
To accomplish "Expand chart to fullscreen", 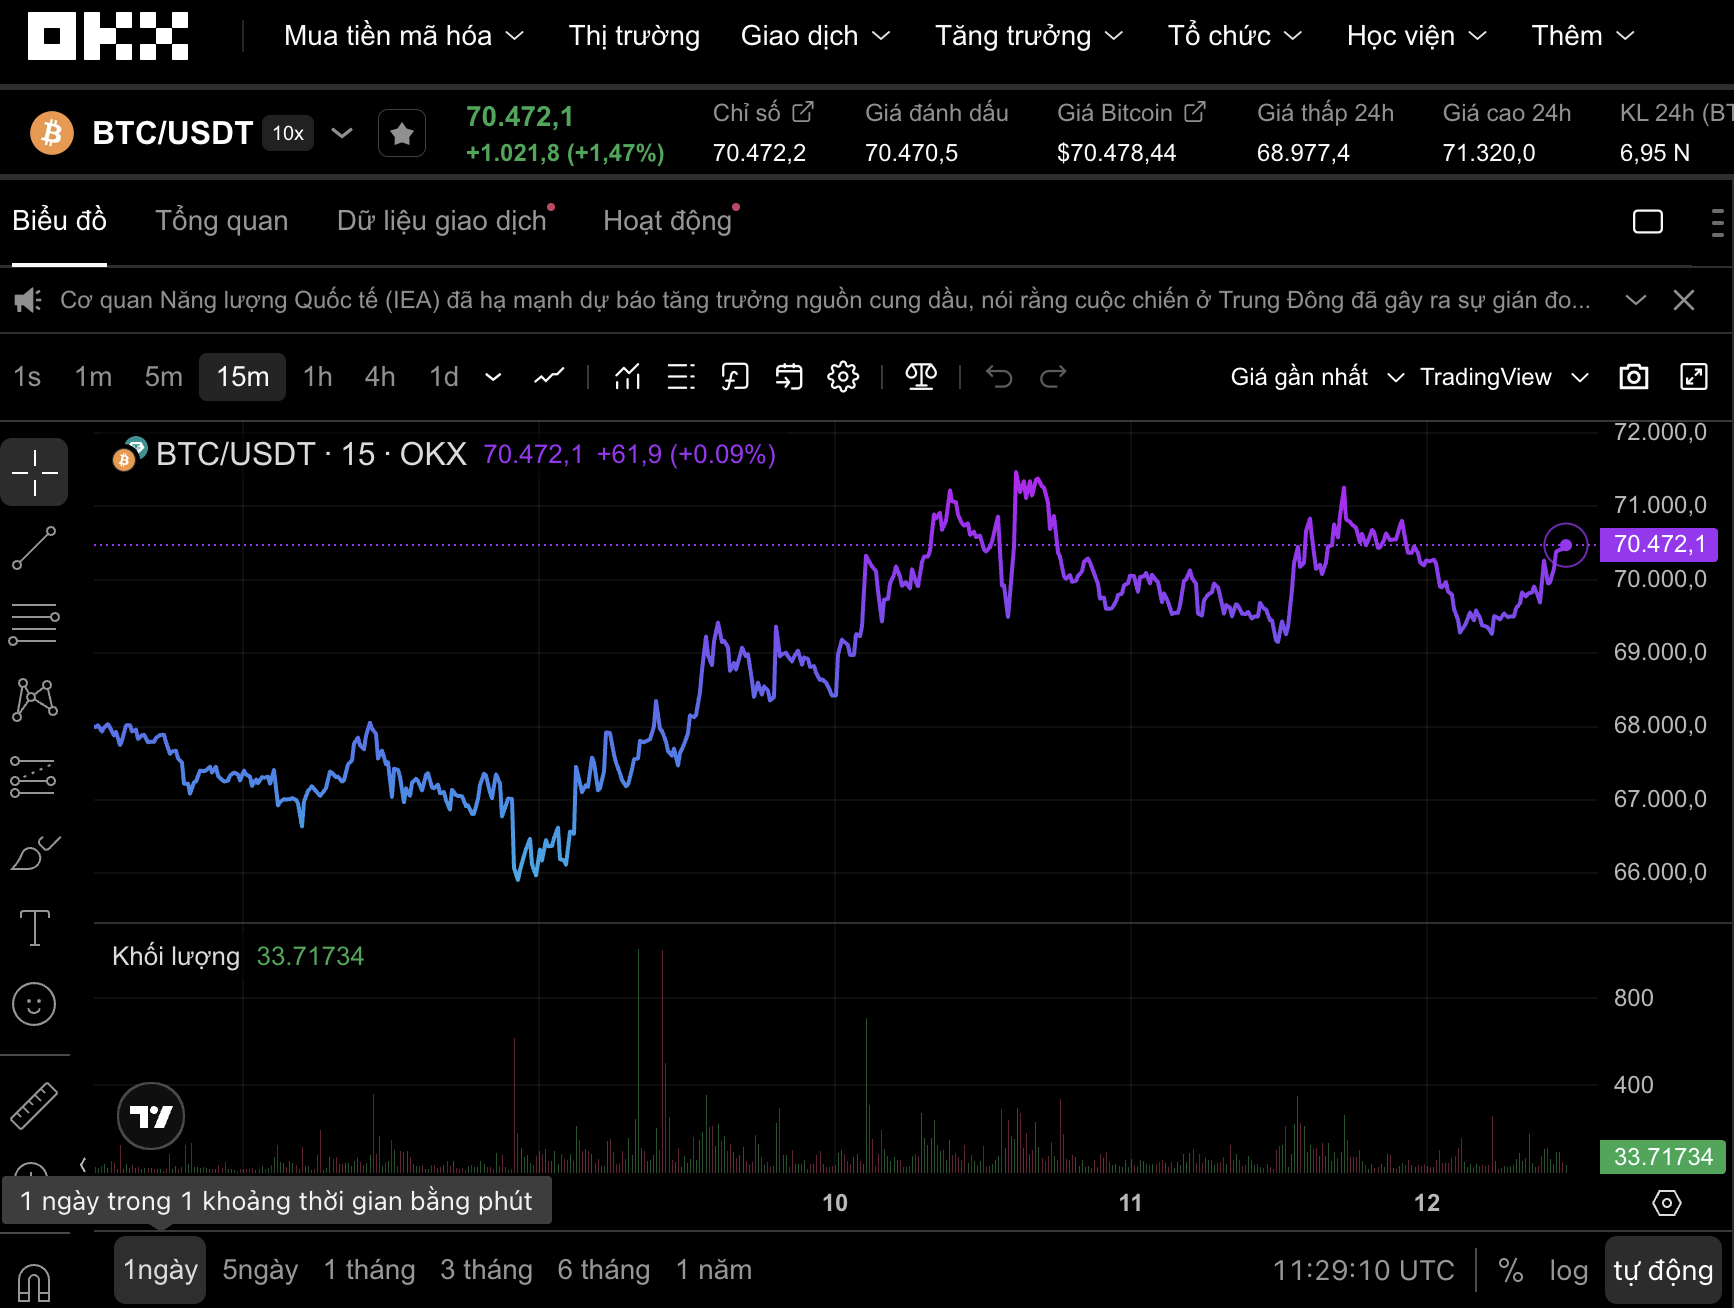I will [1693, 377].
